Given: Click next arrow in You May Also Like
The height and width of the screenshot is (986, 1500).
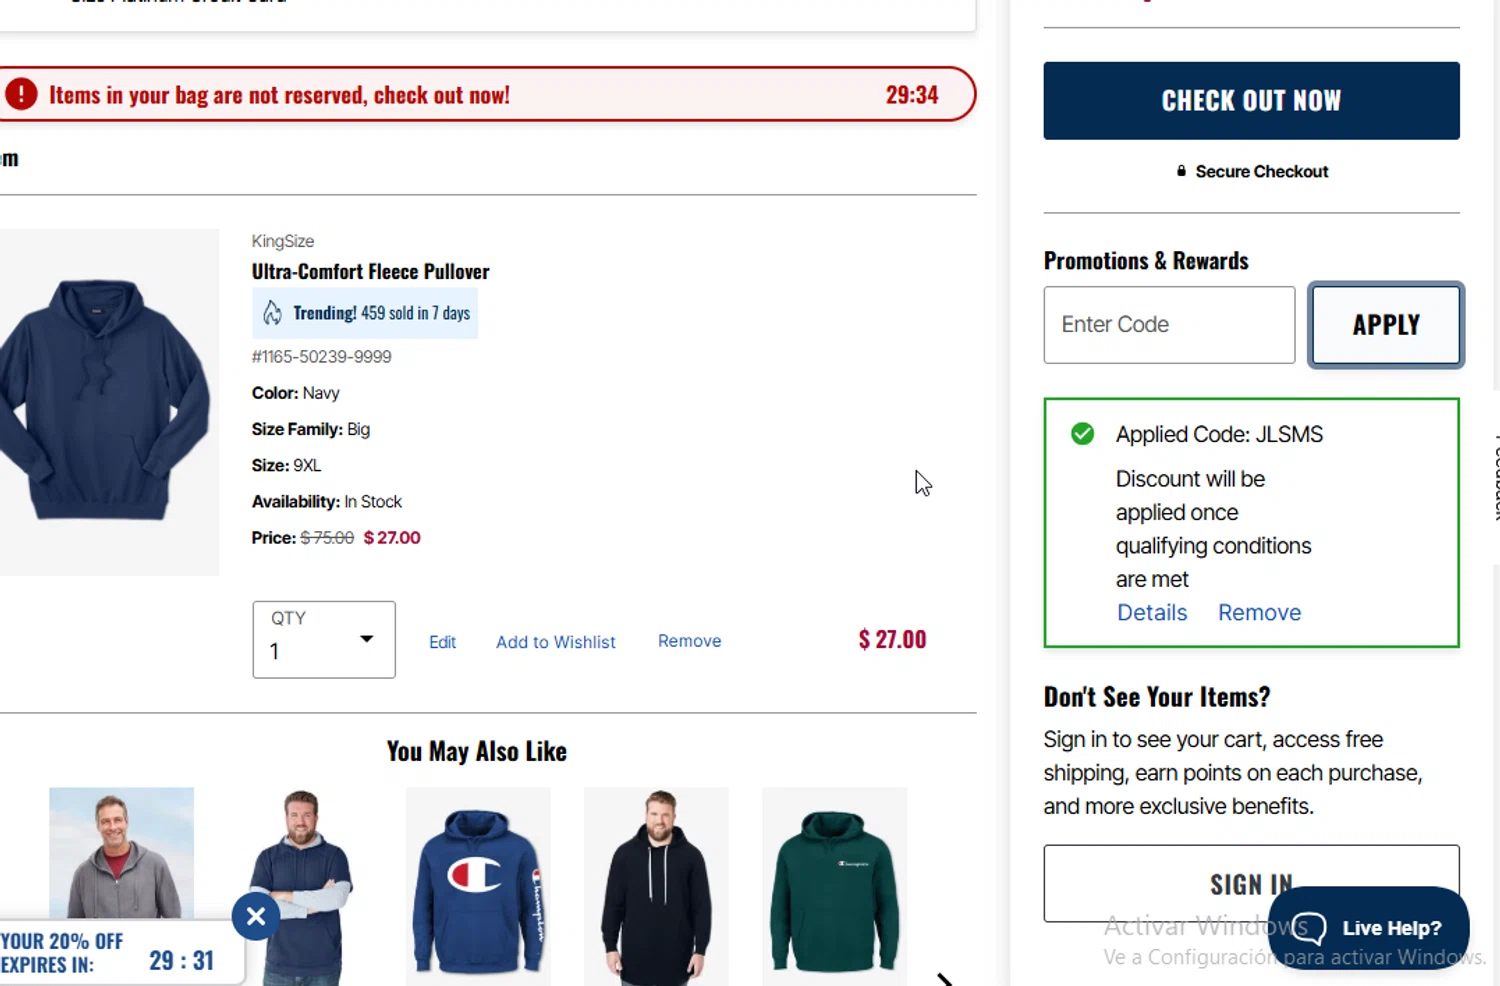Looking at the screenshot, I should [944, 978].
